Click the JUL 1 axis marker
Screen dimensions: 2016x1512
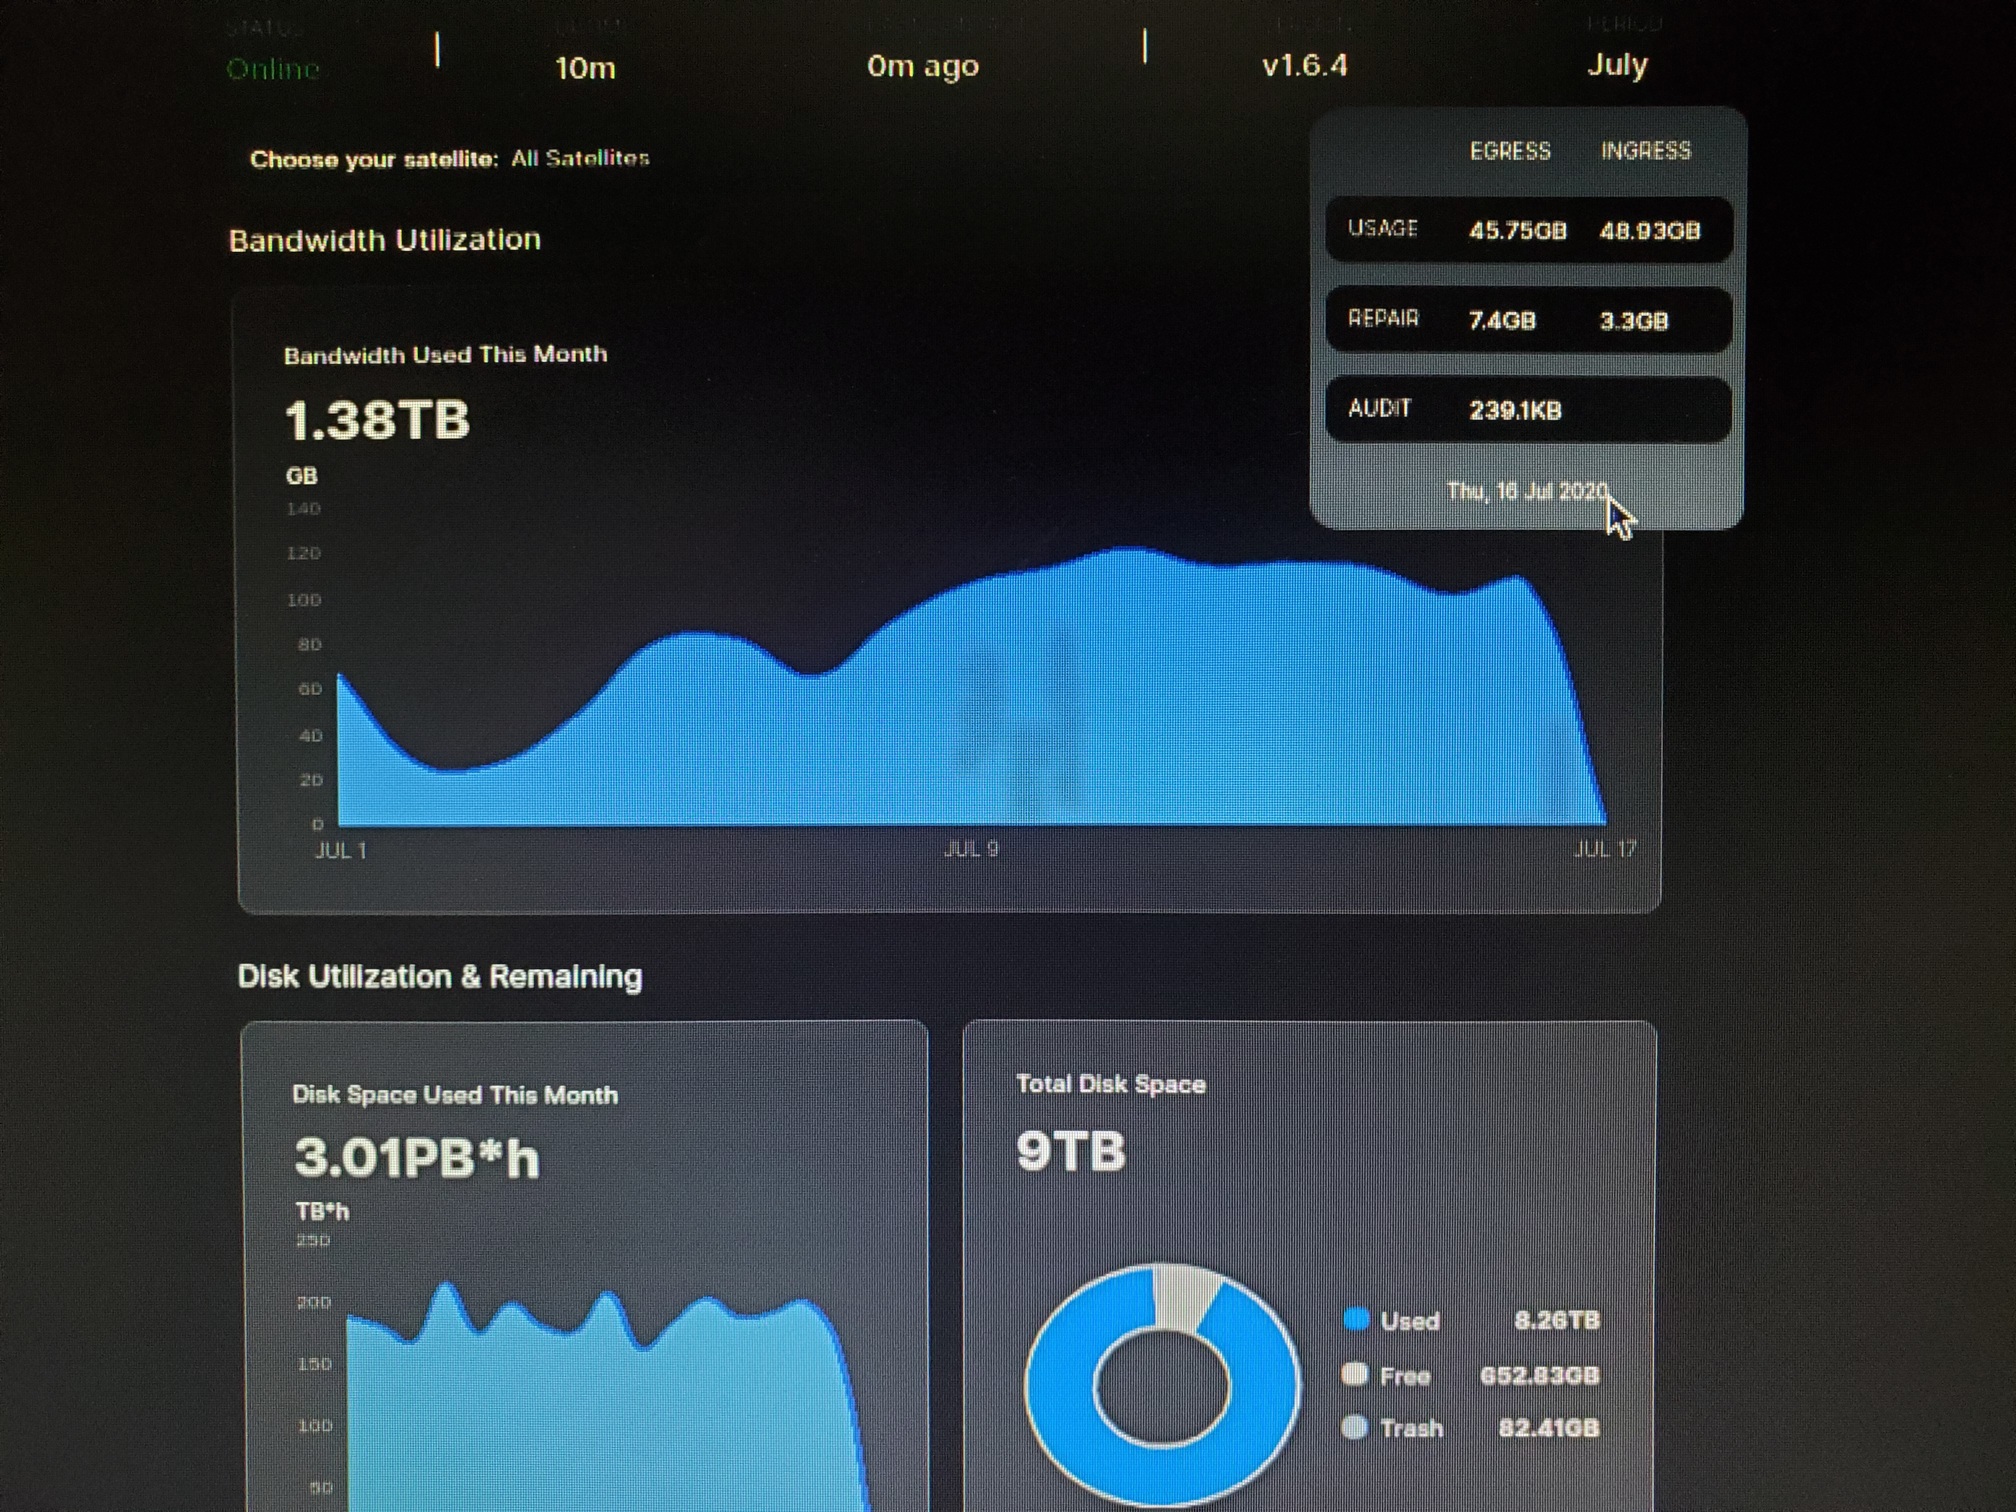(x=341, y=850)
